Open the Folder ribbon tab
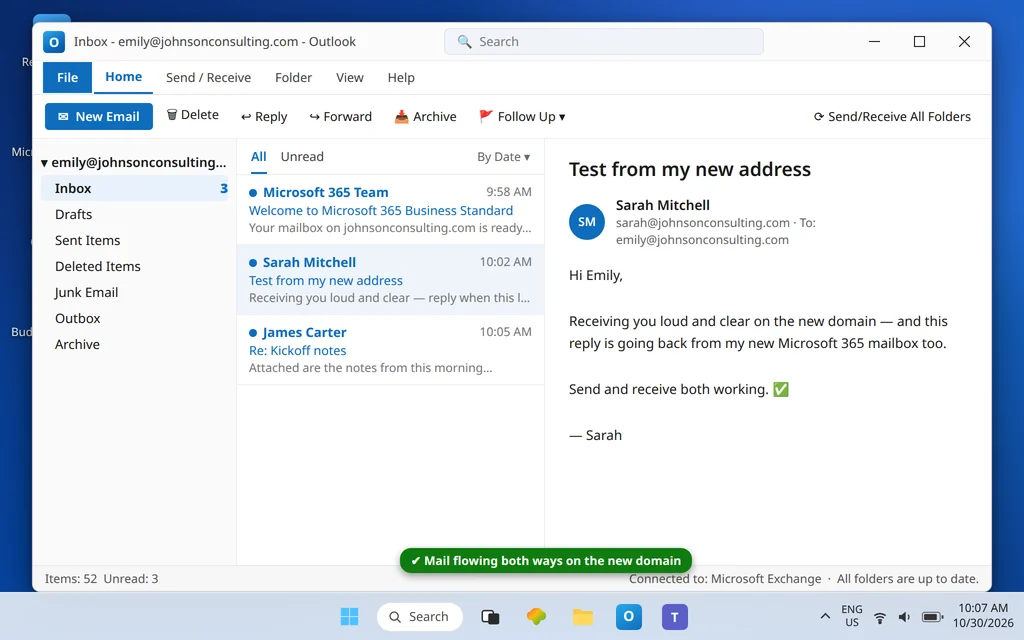 [x=293, y=77]
